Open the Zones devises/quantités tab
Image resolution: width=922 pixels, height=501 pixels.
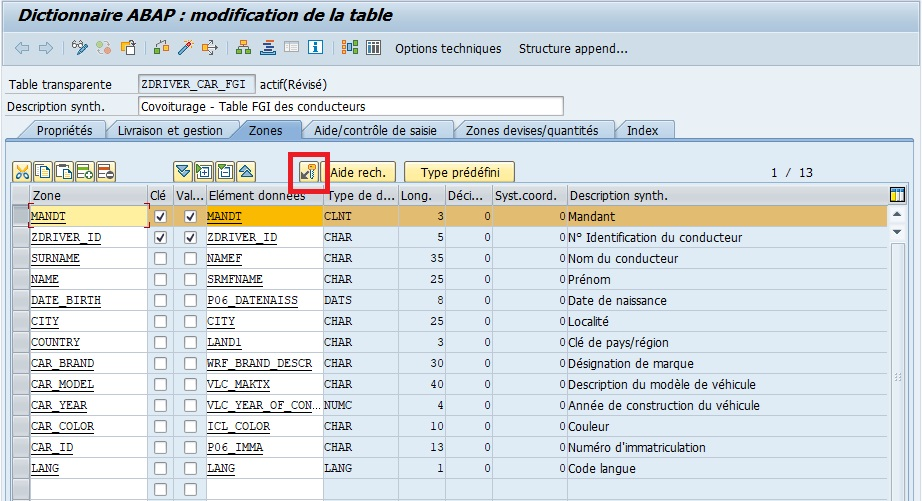(531, 130)
